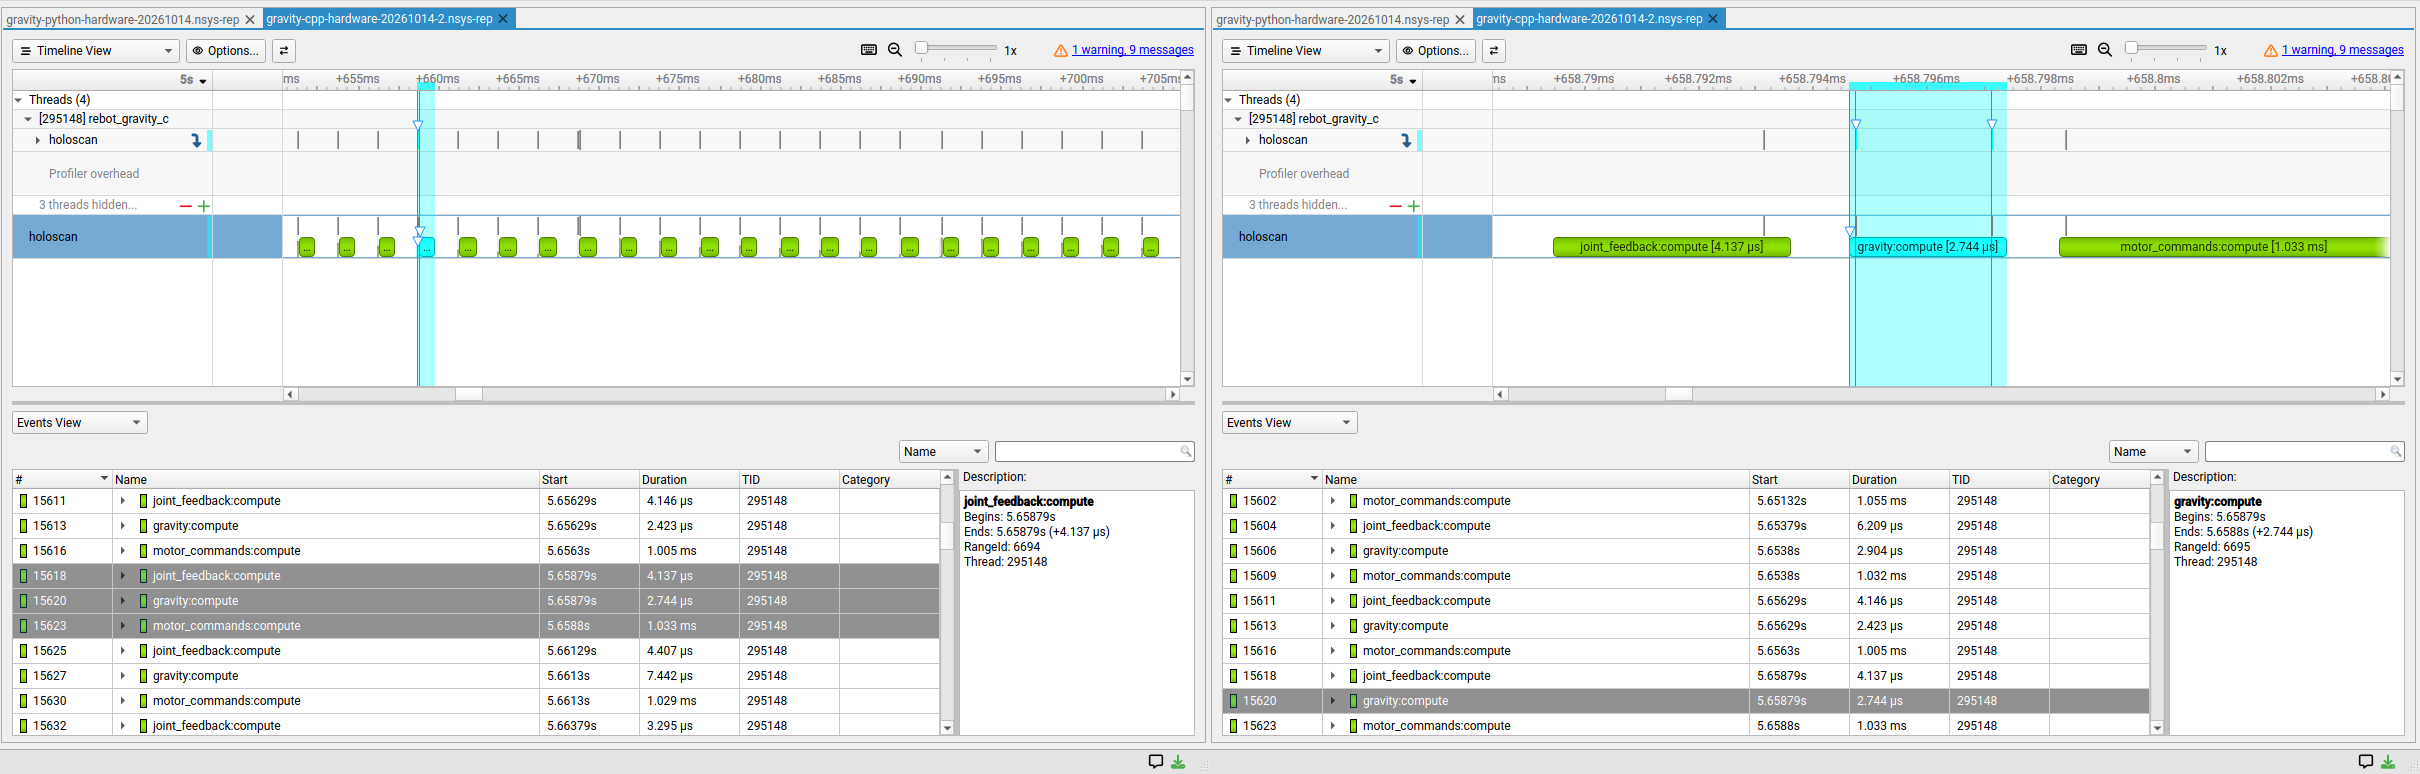Click the blue pin arrow on holoscan row, right pane
The height and width of the screenshot is (774, 2420).
coord(1406,141)
